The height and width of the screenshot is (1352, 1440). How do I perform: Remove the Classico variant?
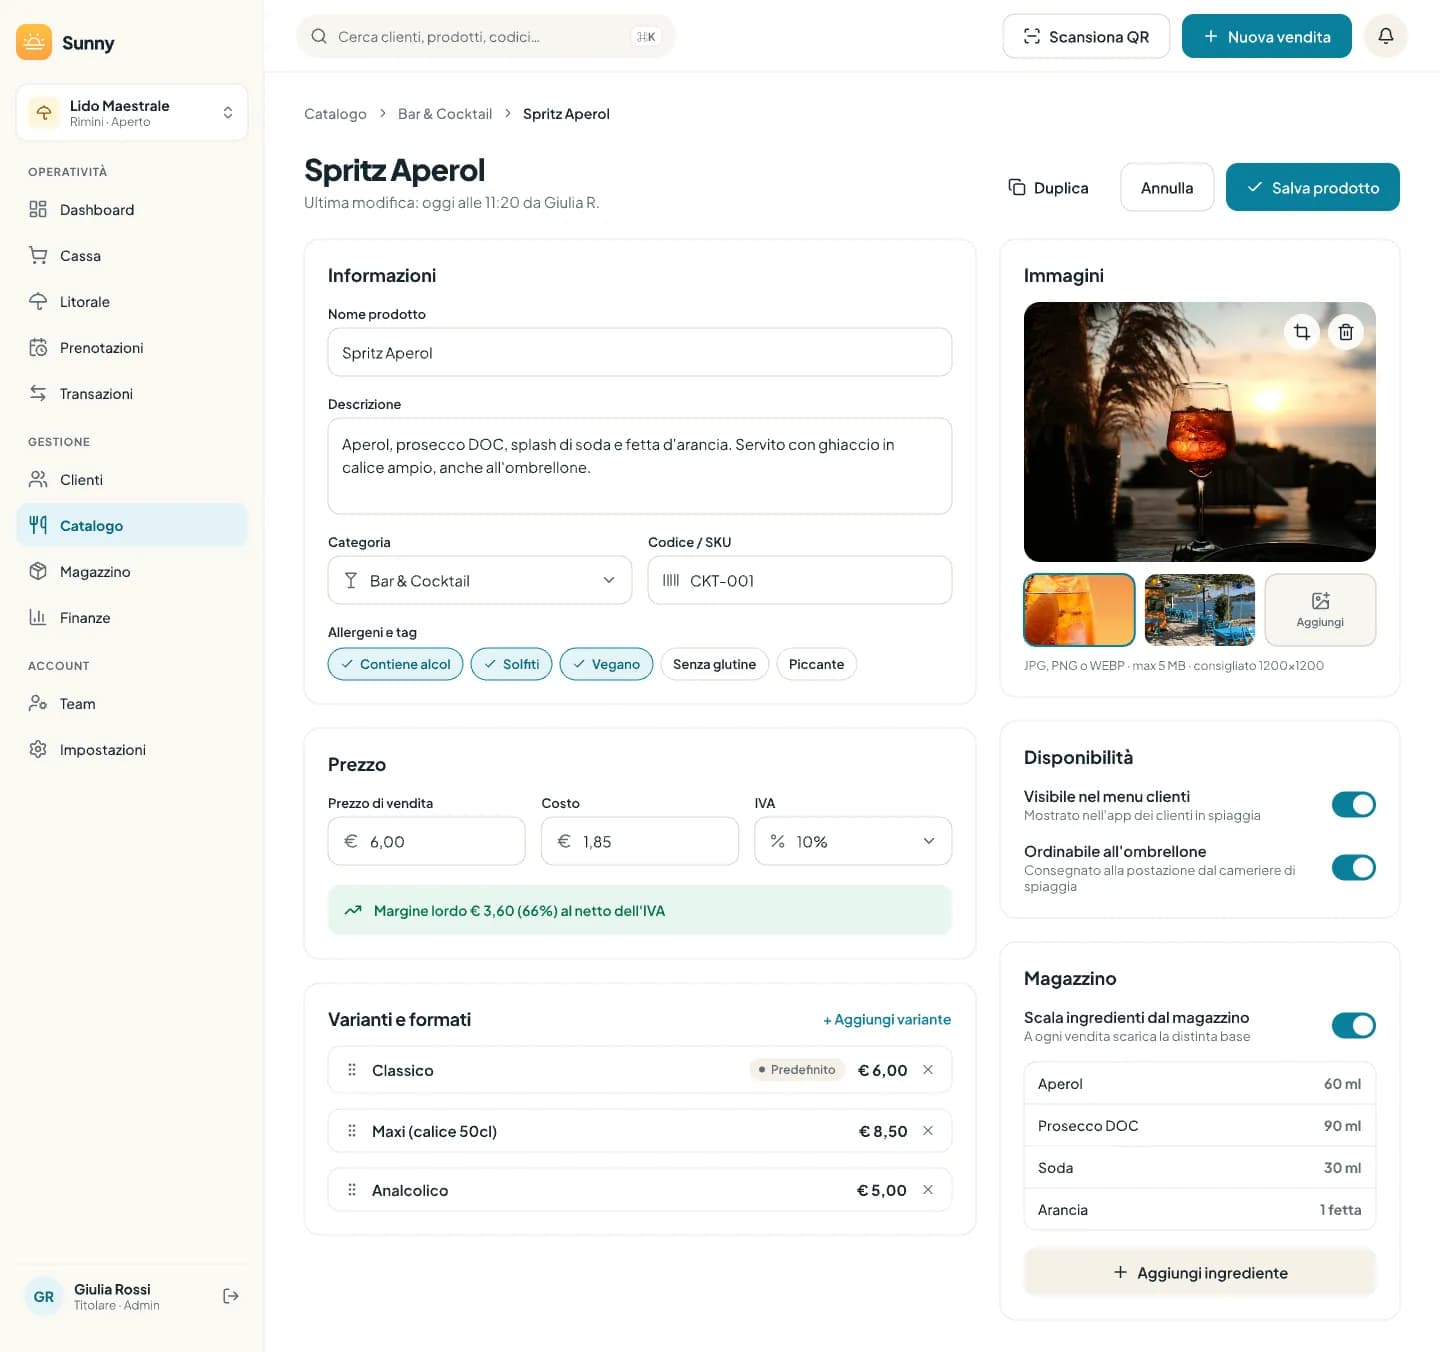point(928,1070)
